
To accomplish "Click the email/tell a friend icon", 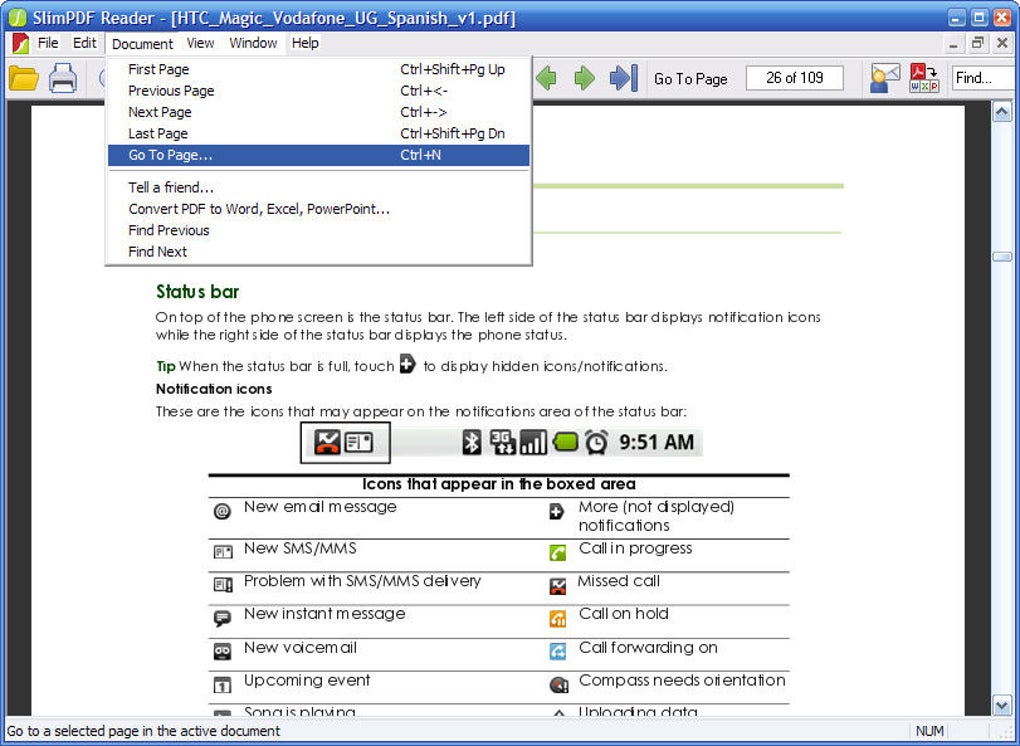I will (x=885, y=78).
